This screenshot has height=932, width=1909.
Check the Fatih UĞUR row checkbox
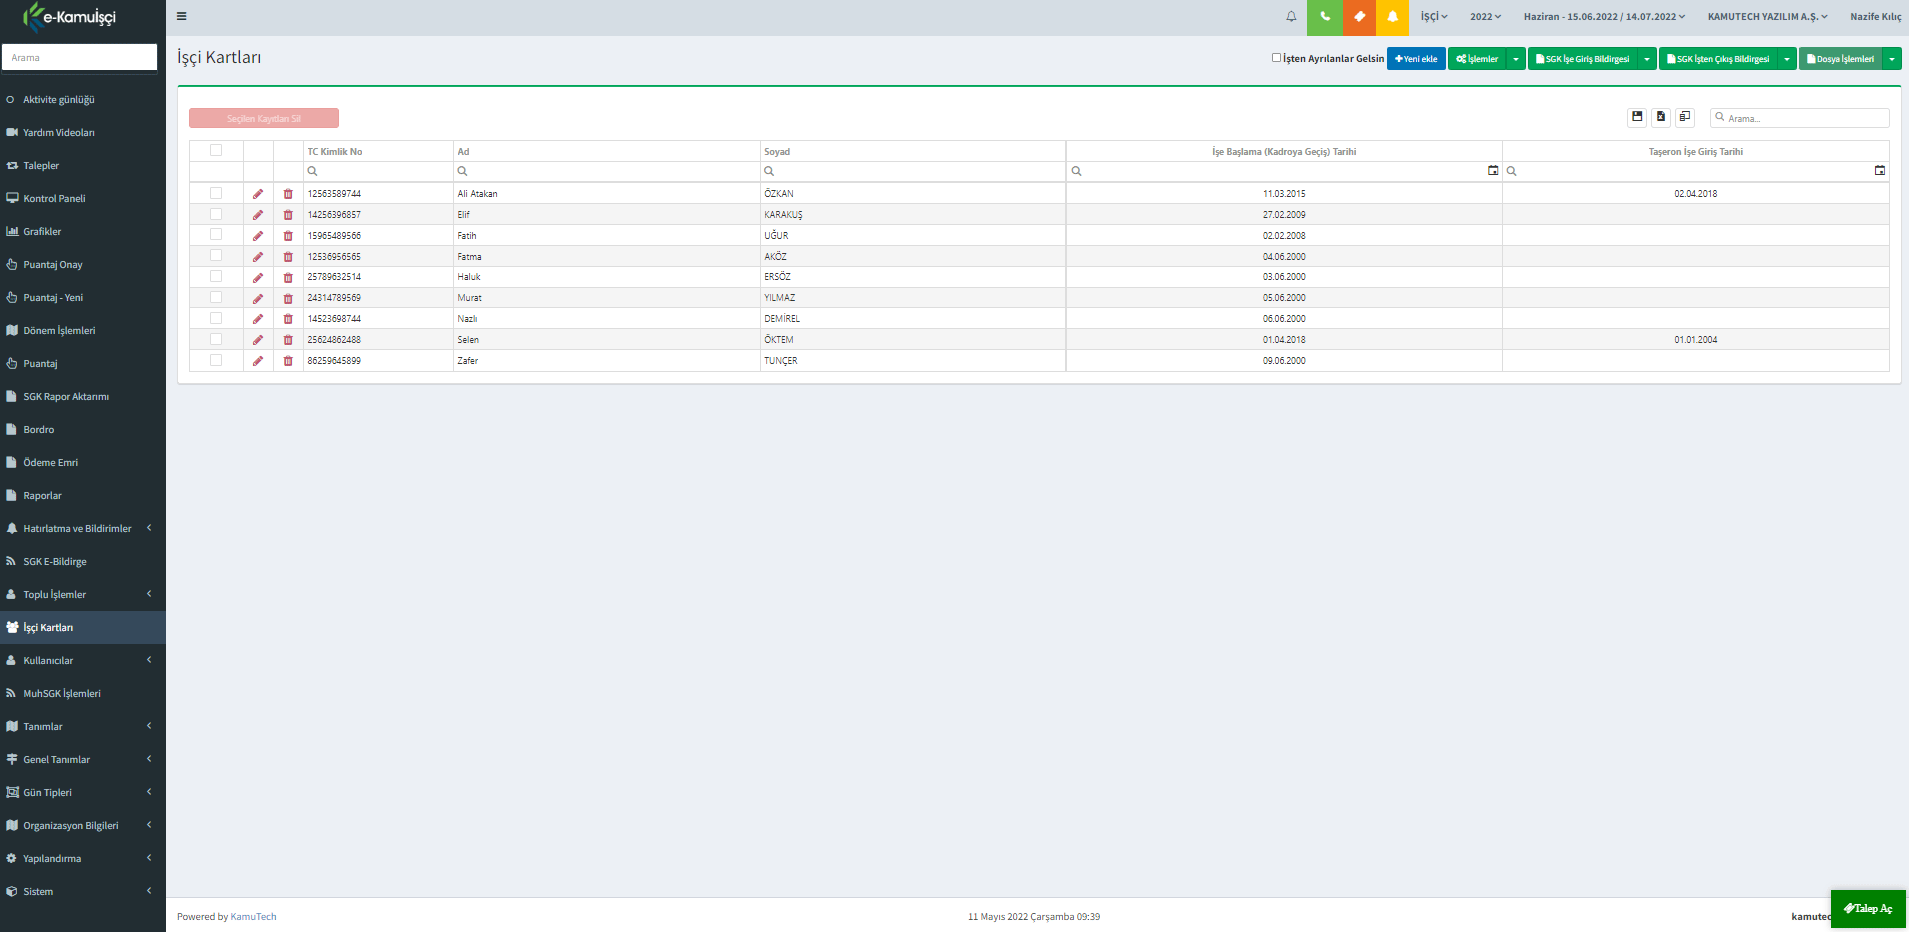[x=216, y=234]
